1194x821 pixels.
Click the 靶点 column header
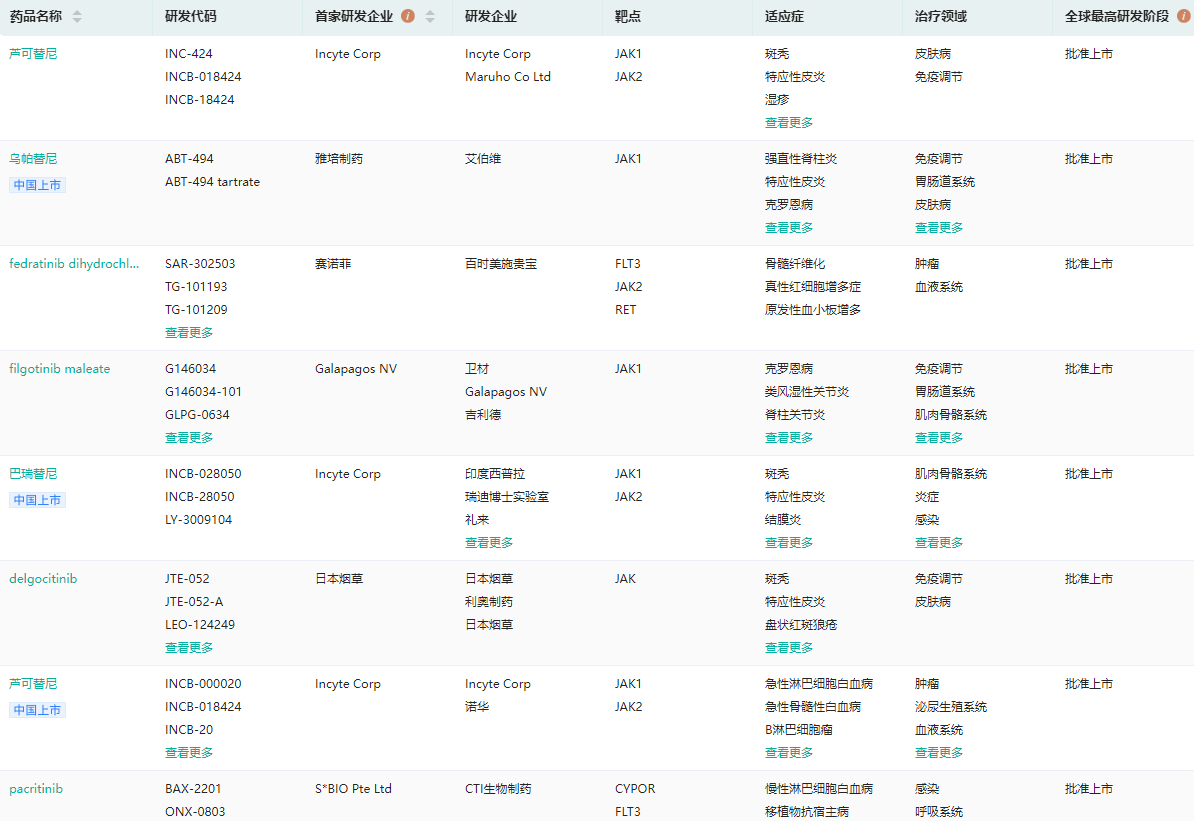click(627, 16)
